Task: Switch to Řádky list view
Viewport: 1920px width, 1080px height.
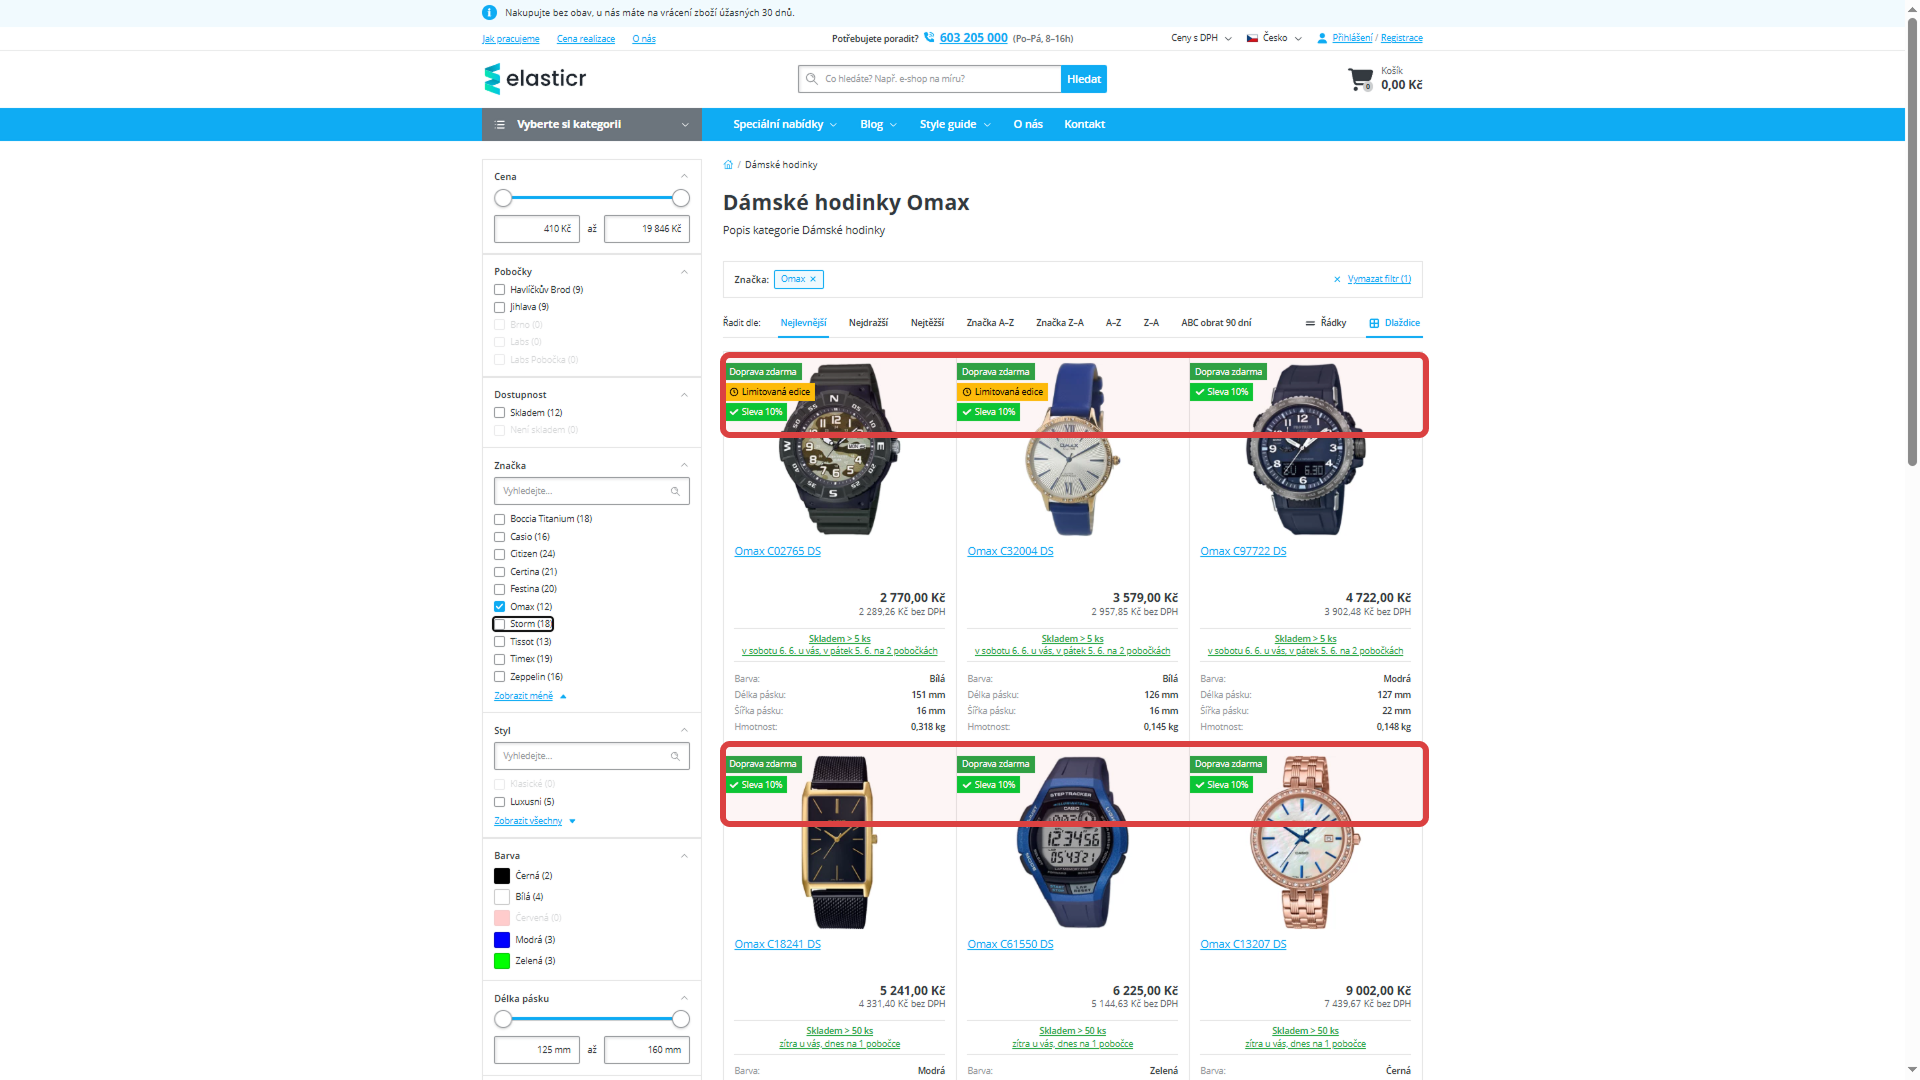Action: click(x=1326, y=323)
